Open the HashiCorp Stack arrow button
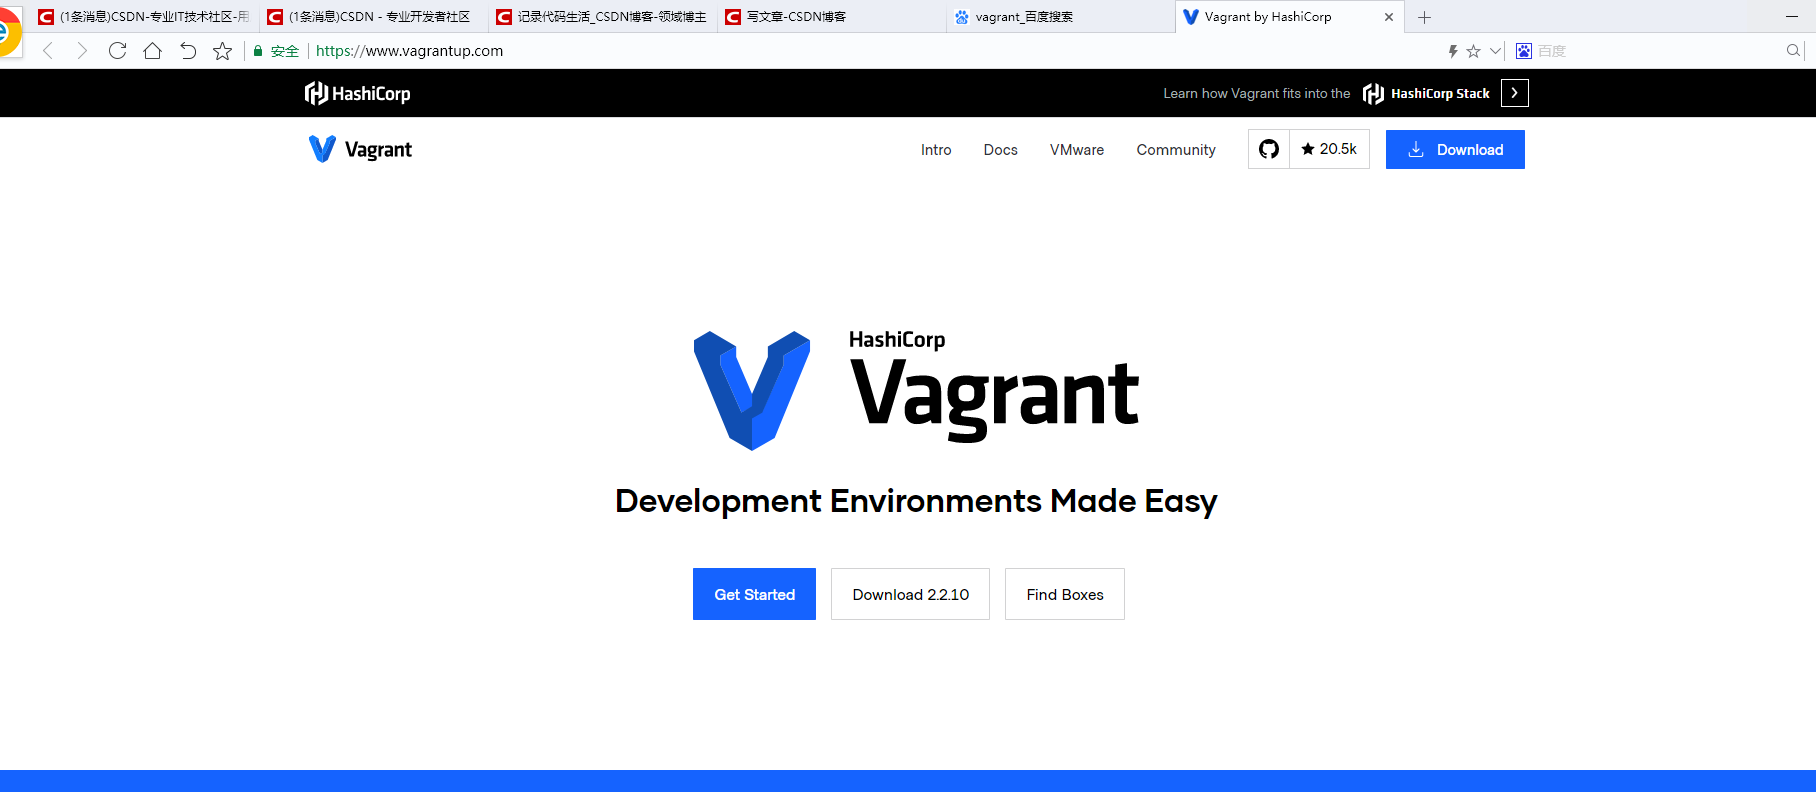This screenshot has height=792, width=1816. tap(1514, 93)
